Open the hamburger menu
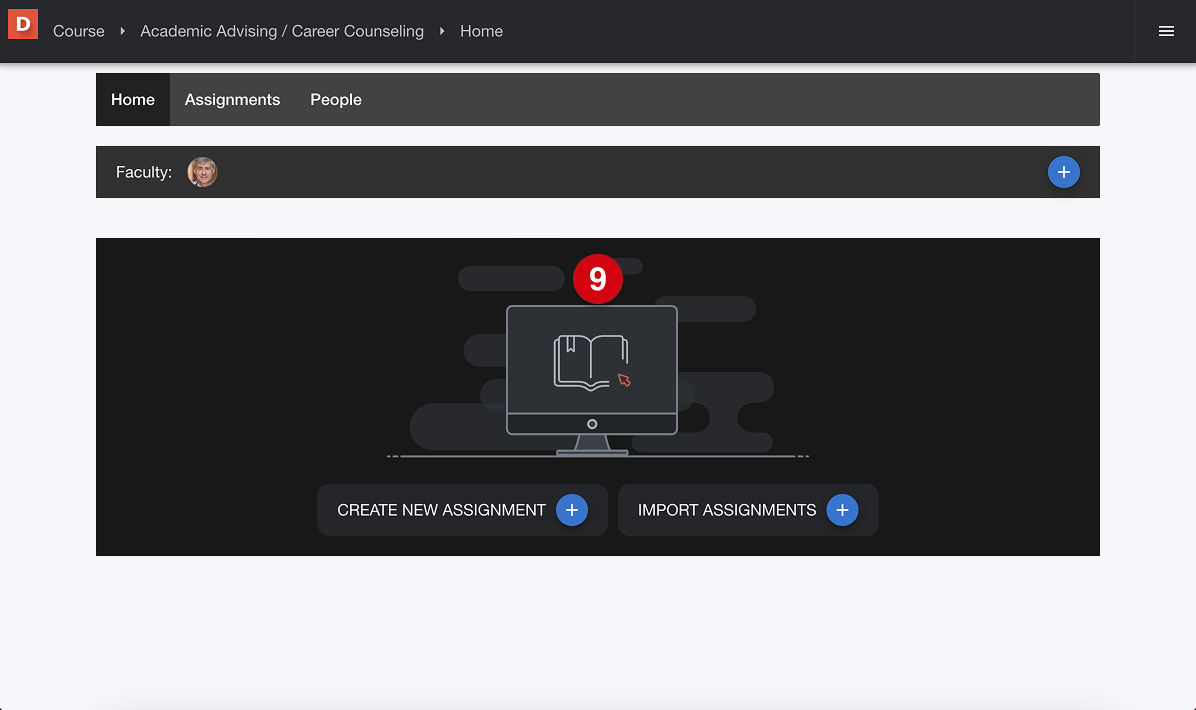Screen dimensions: 1196x710 click(x=1165, y=31)
